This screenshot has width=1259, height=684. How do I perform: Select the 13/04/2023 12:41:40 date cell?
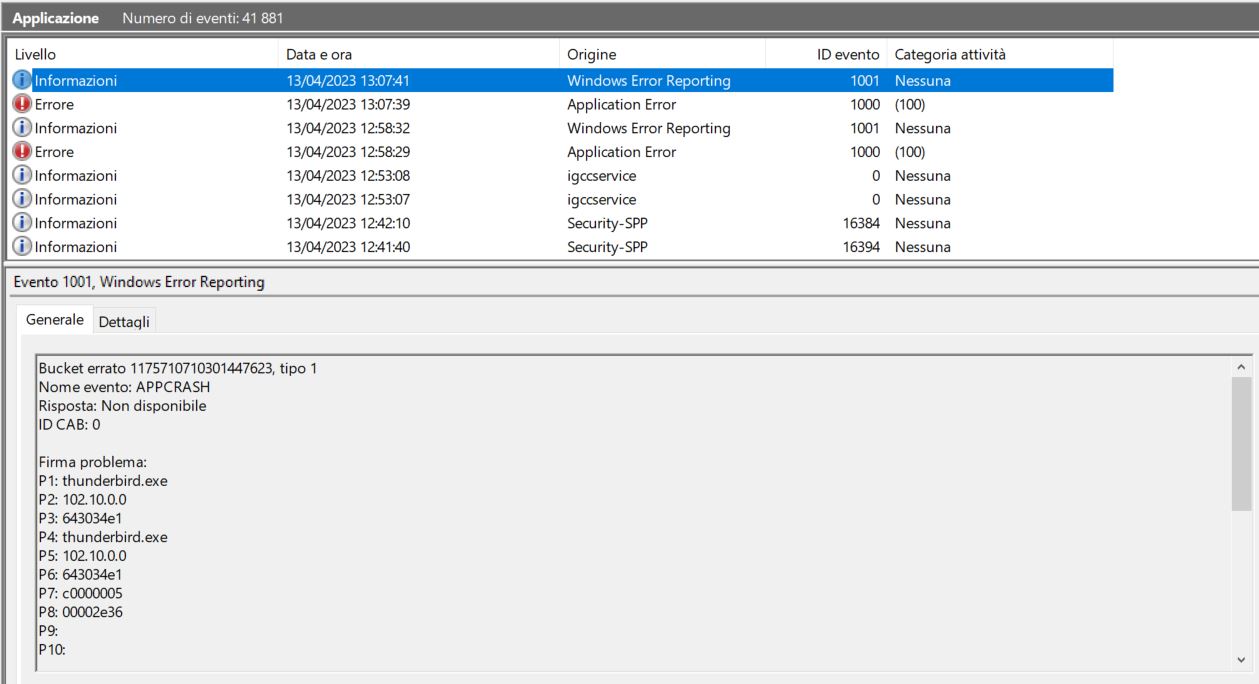(347, 246)
